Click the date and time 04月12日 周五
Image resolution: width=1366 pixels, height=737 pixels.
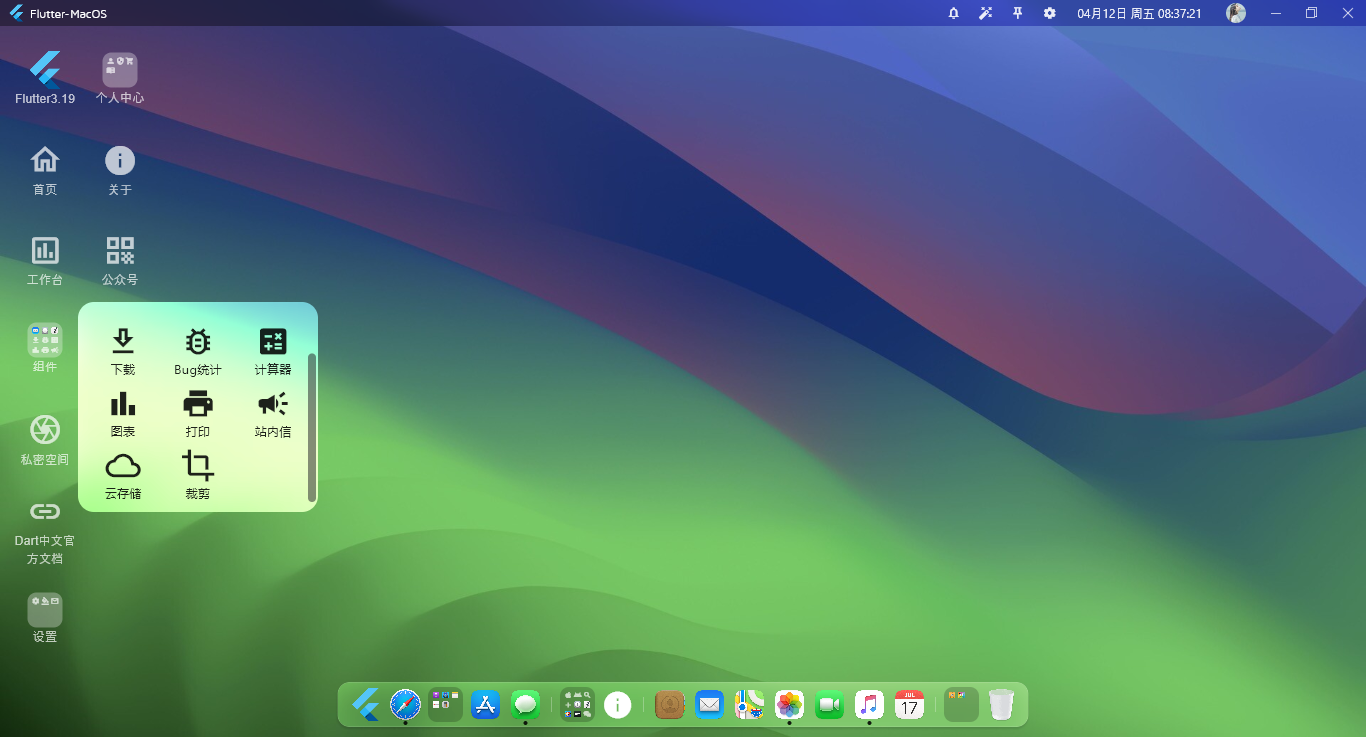pyautogui.click(x=1139, y=13)
